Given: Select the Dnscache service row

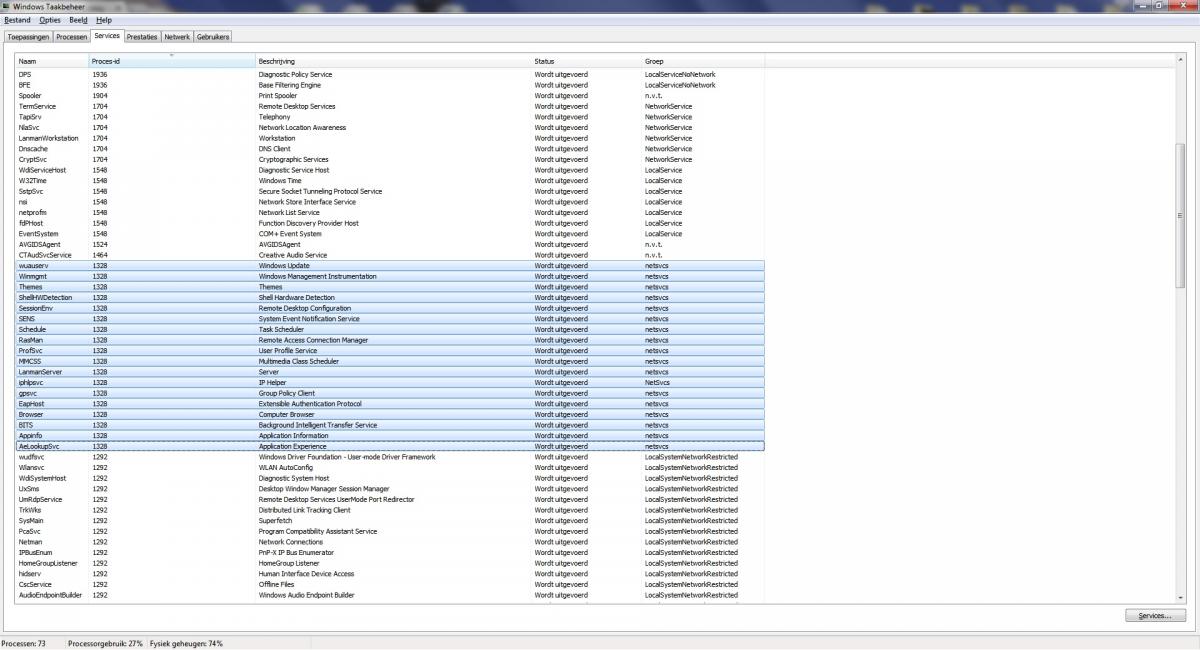Looking at the screenshot, I should coord(391,149).
